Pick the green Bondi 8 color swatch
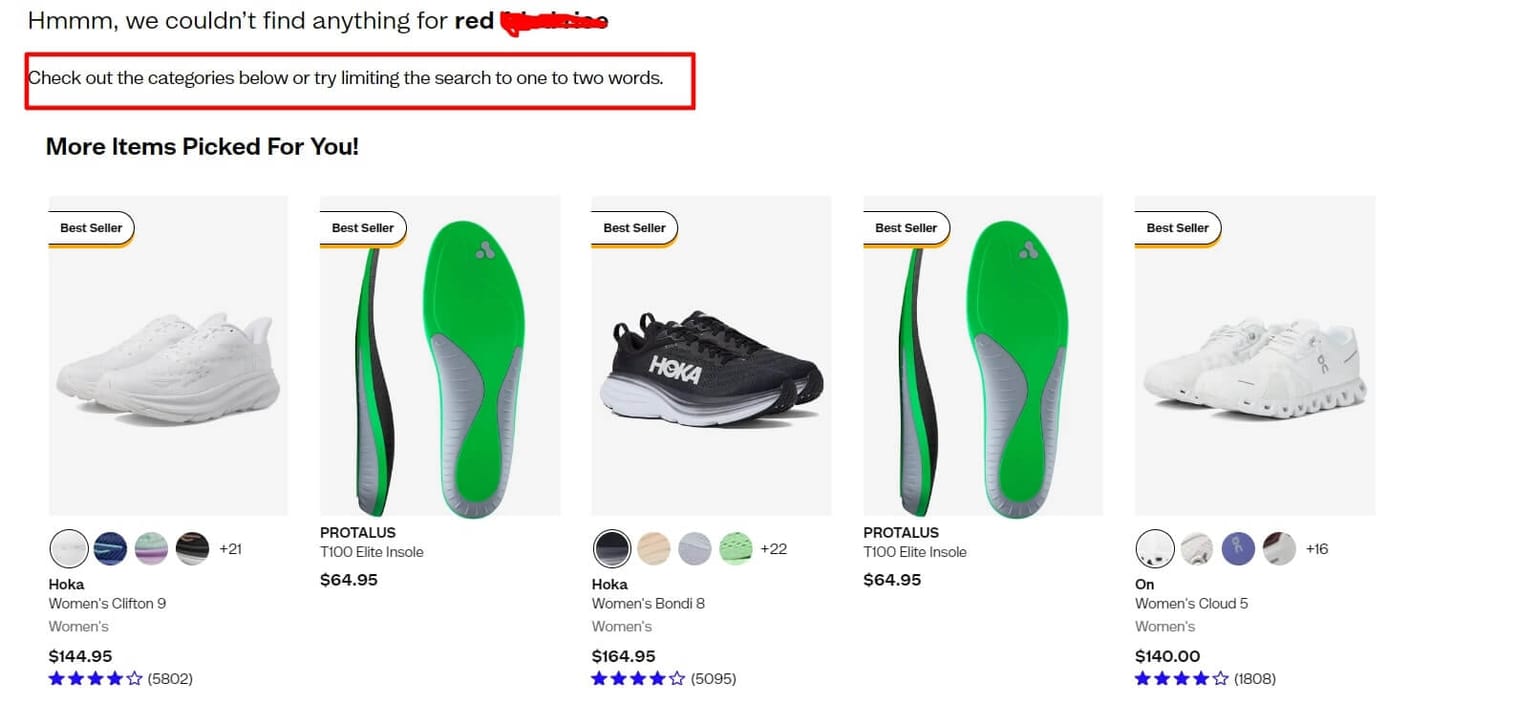The width and height of the screenshot is (1536, 726). tap(735, 548)
